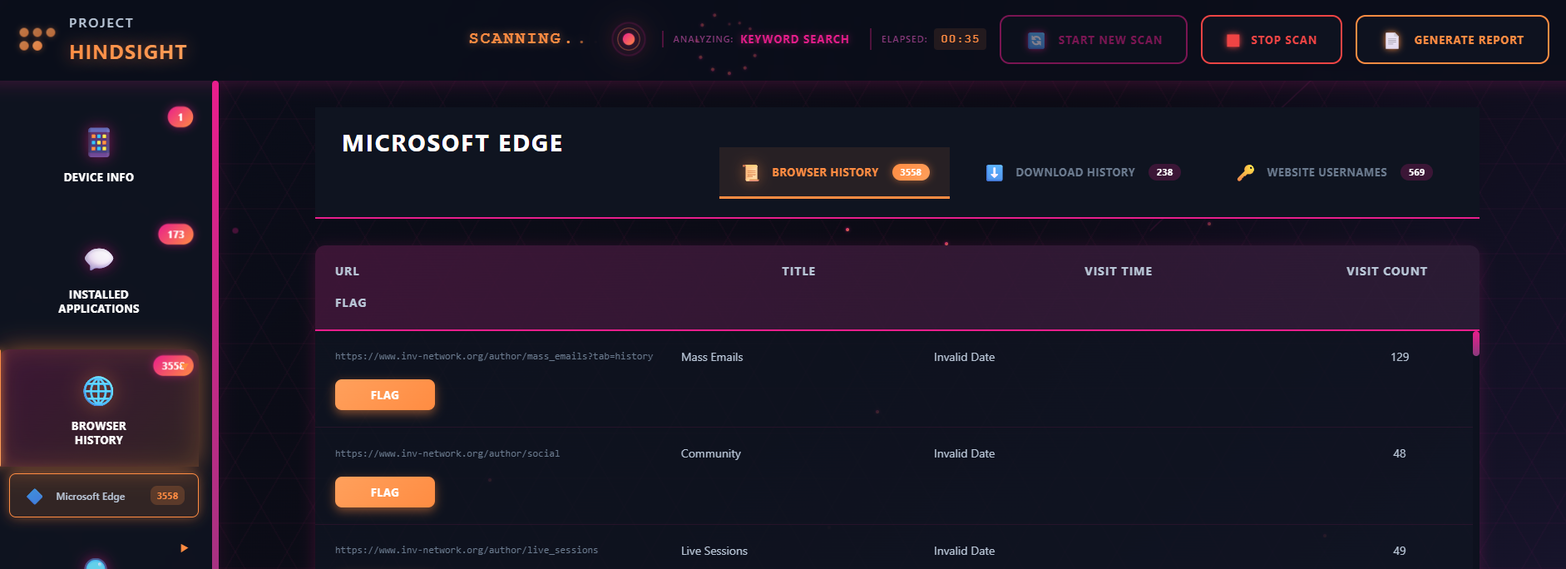Click the HINDSIGHT project title

tap(128, 52)
